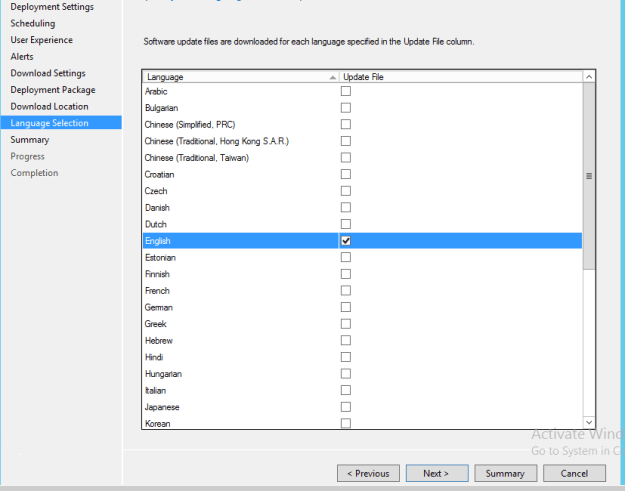Go to the Deployment Settings page
625x491 pixels.
(52, 7)
